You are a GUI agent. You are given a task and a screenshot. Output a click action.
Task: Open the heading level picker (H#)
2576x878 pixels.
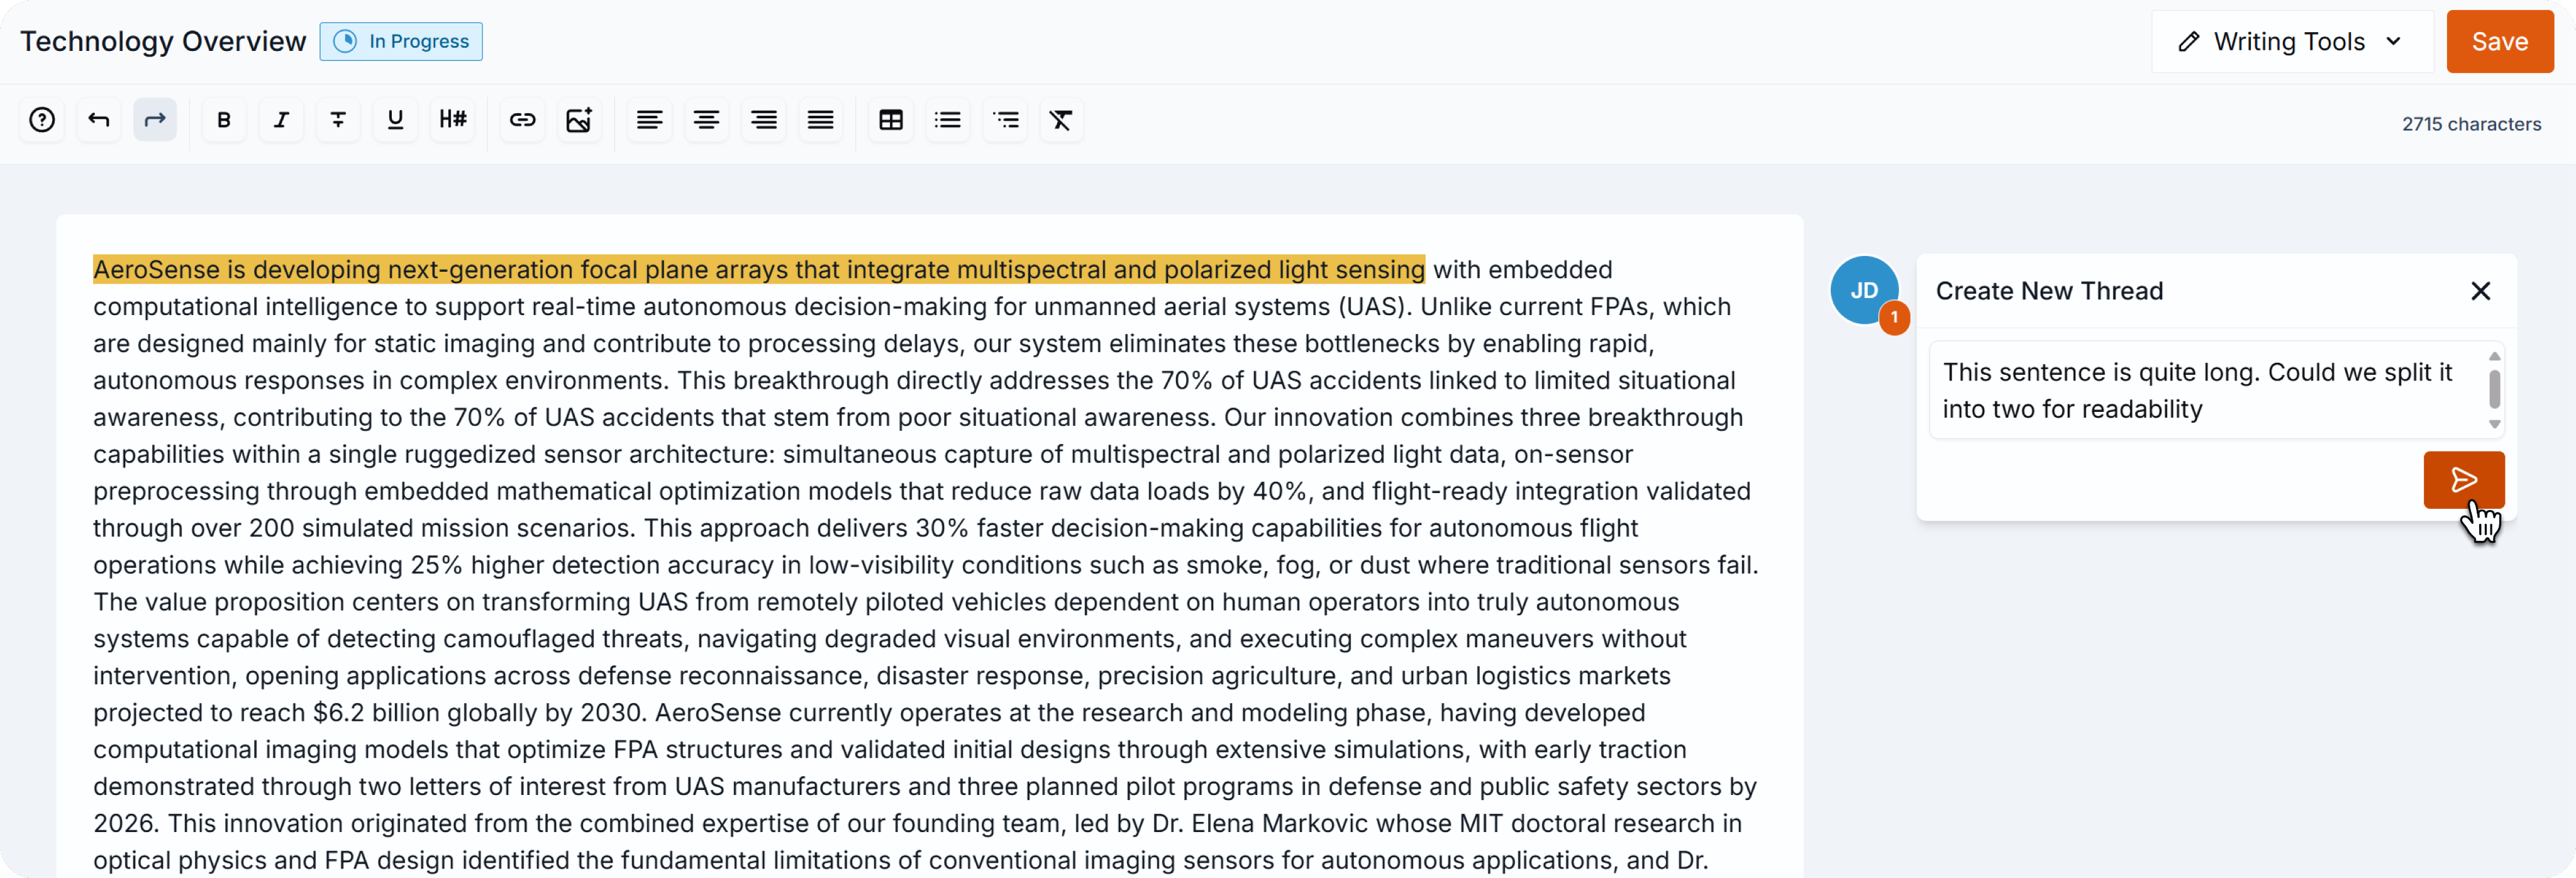(x=452, y=120)
